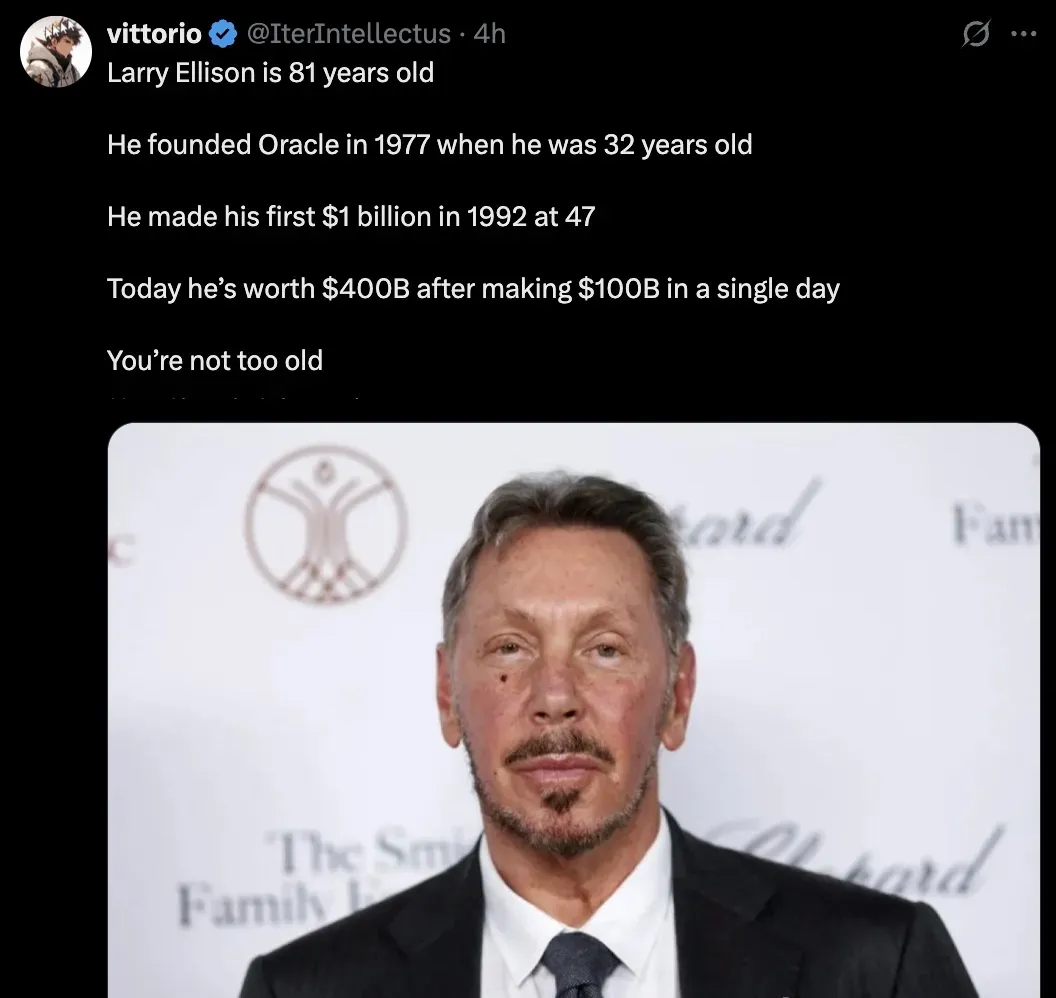The height and width of the screenshot is (998, 1056).
Task: Open Grok analysis of this post
Action: click(974, 33)
